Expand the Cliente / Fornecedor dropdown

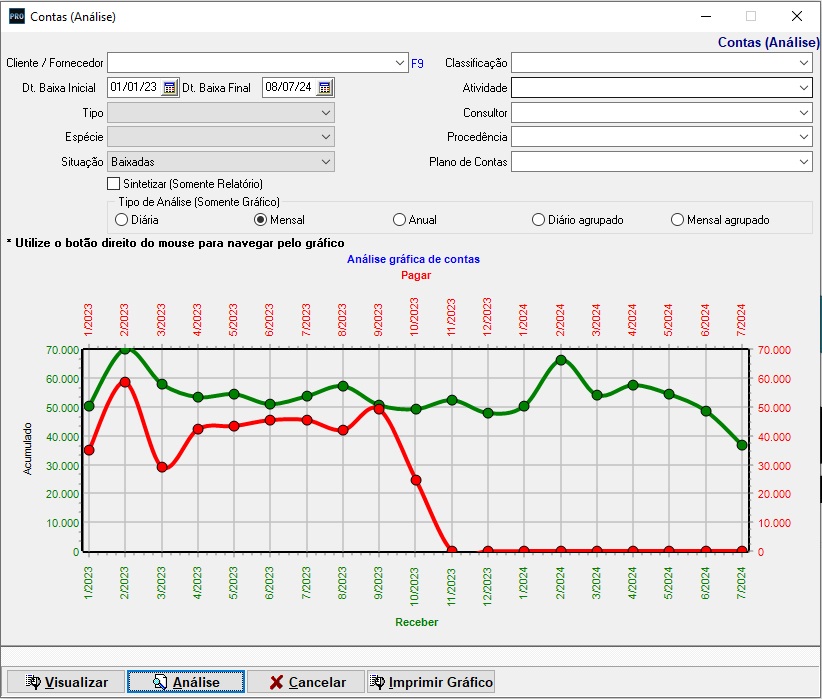(399, 63)
